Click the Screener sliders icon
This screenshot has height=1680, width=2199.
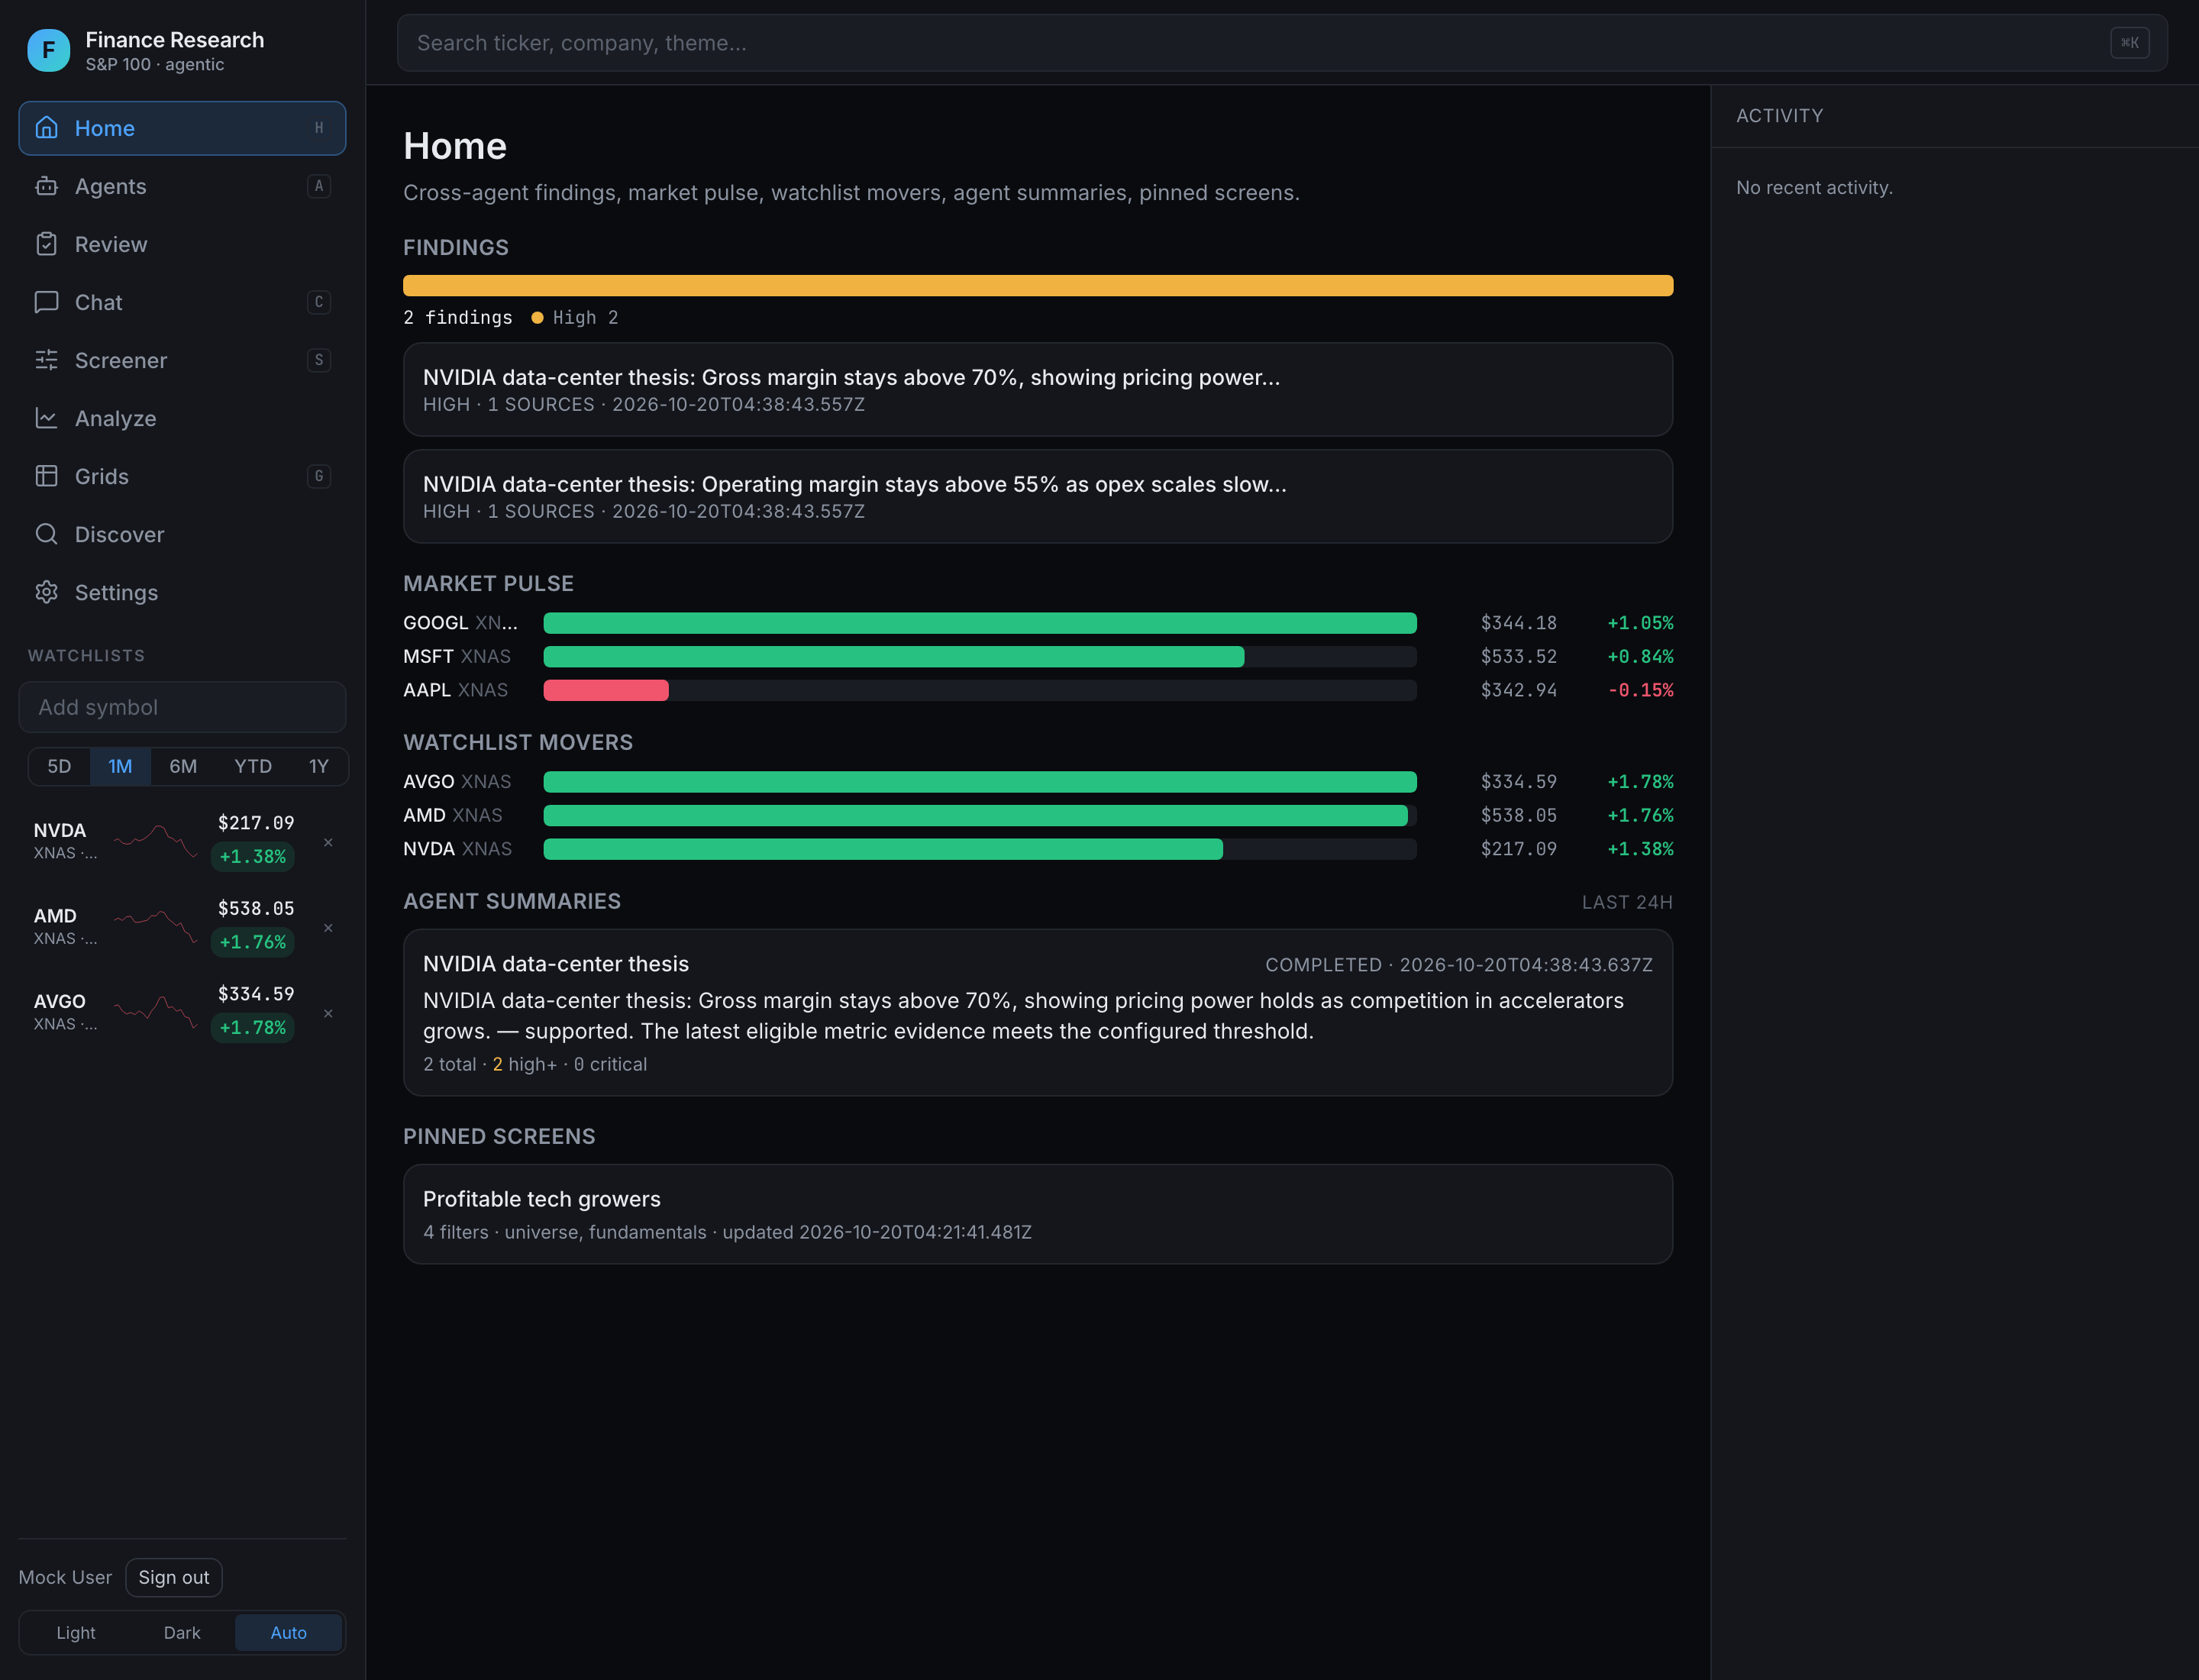46,360
